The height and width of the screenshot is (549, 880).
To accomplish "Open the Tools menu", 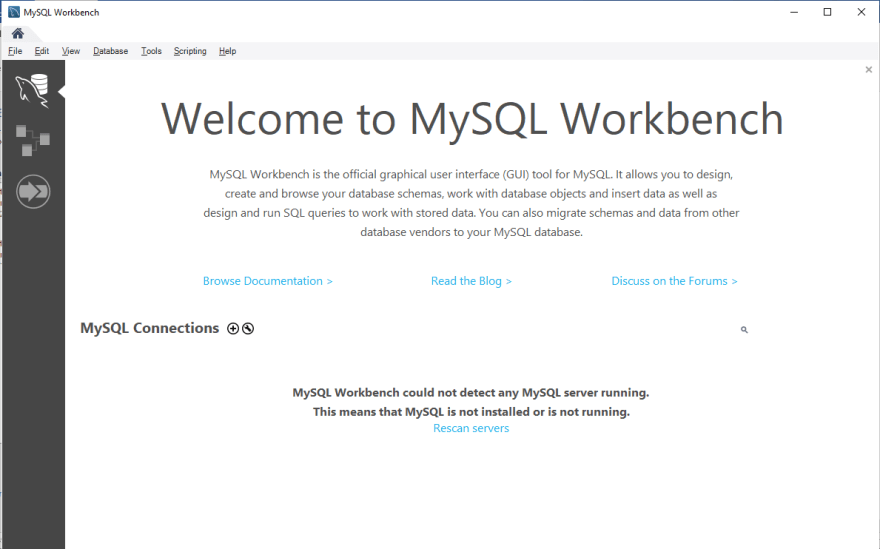I will pos(151,51).
